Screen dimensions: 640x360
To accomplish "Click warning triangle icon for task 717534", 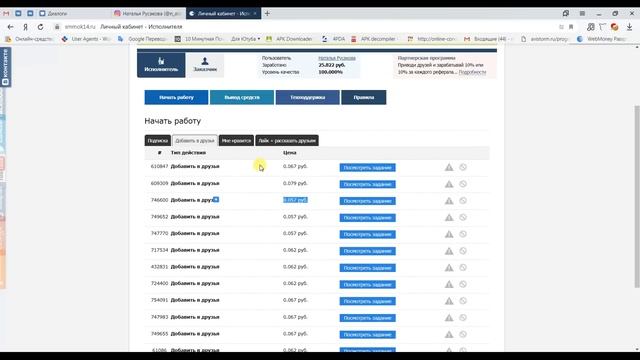I will pos(449,251).
